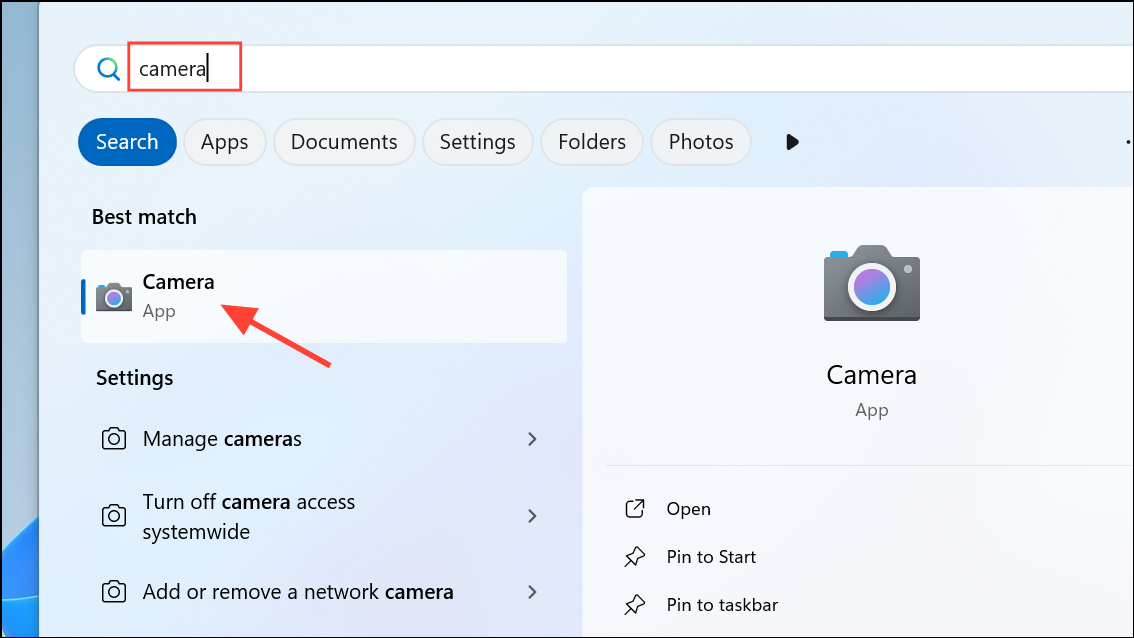Image resolution: width=1134 pixels, height=638 pixels.
Task: Click Pin to taskbar
Action: pos(722,605)
